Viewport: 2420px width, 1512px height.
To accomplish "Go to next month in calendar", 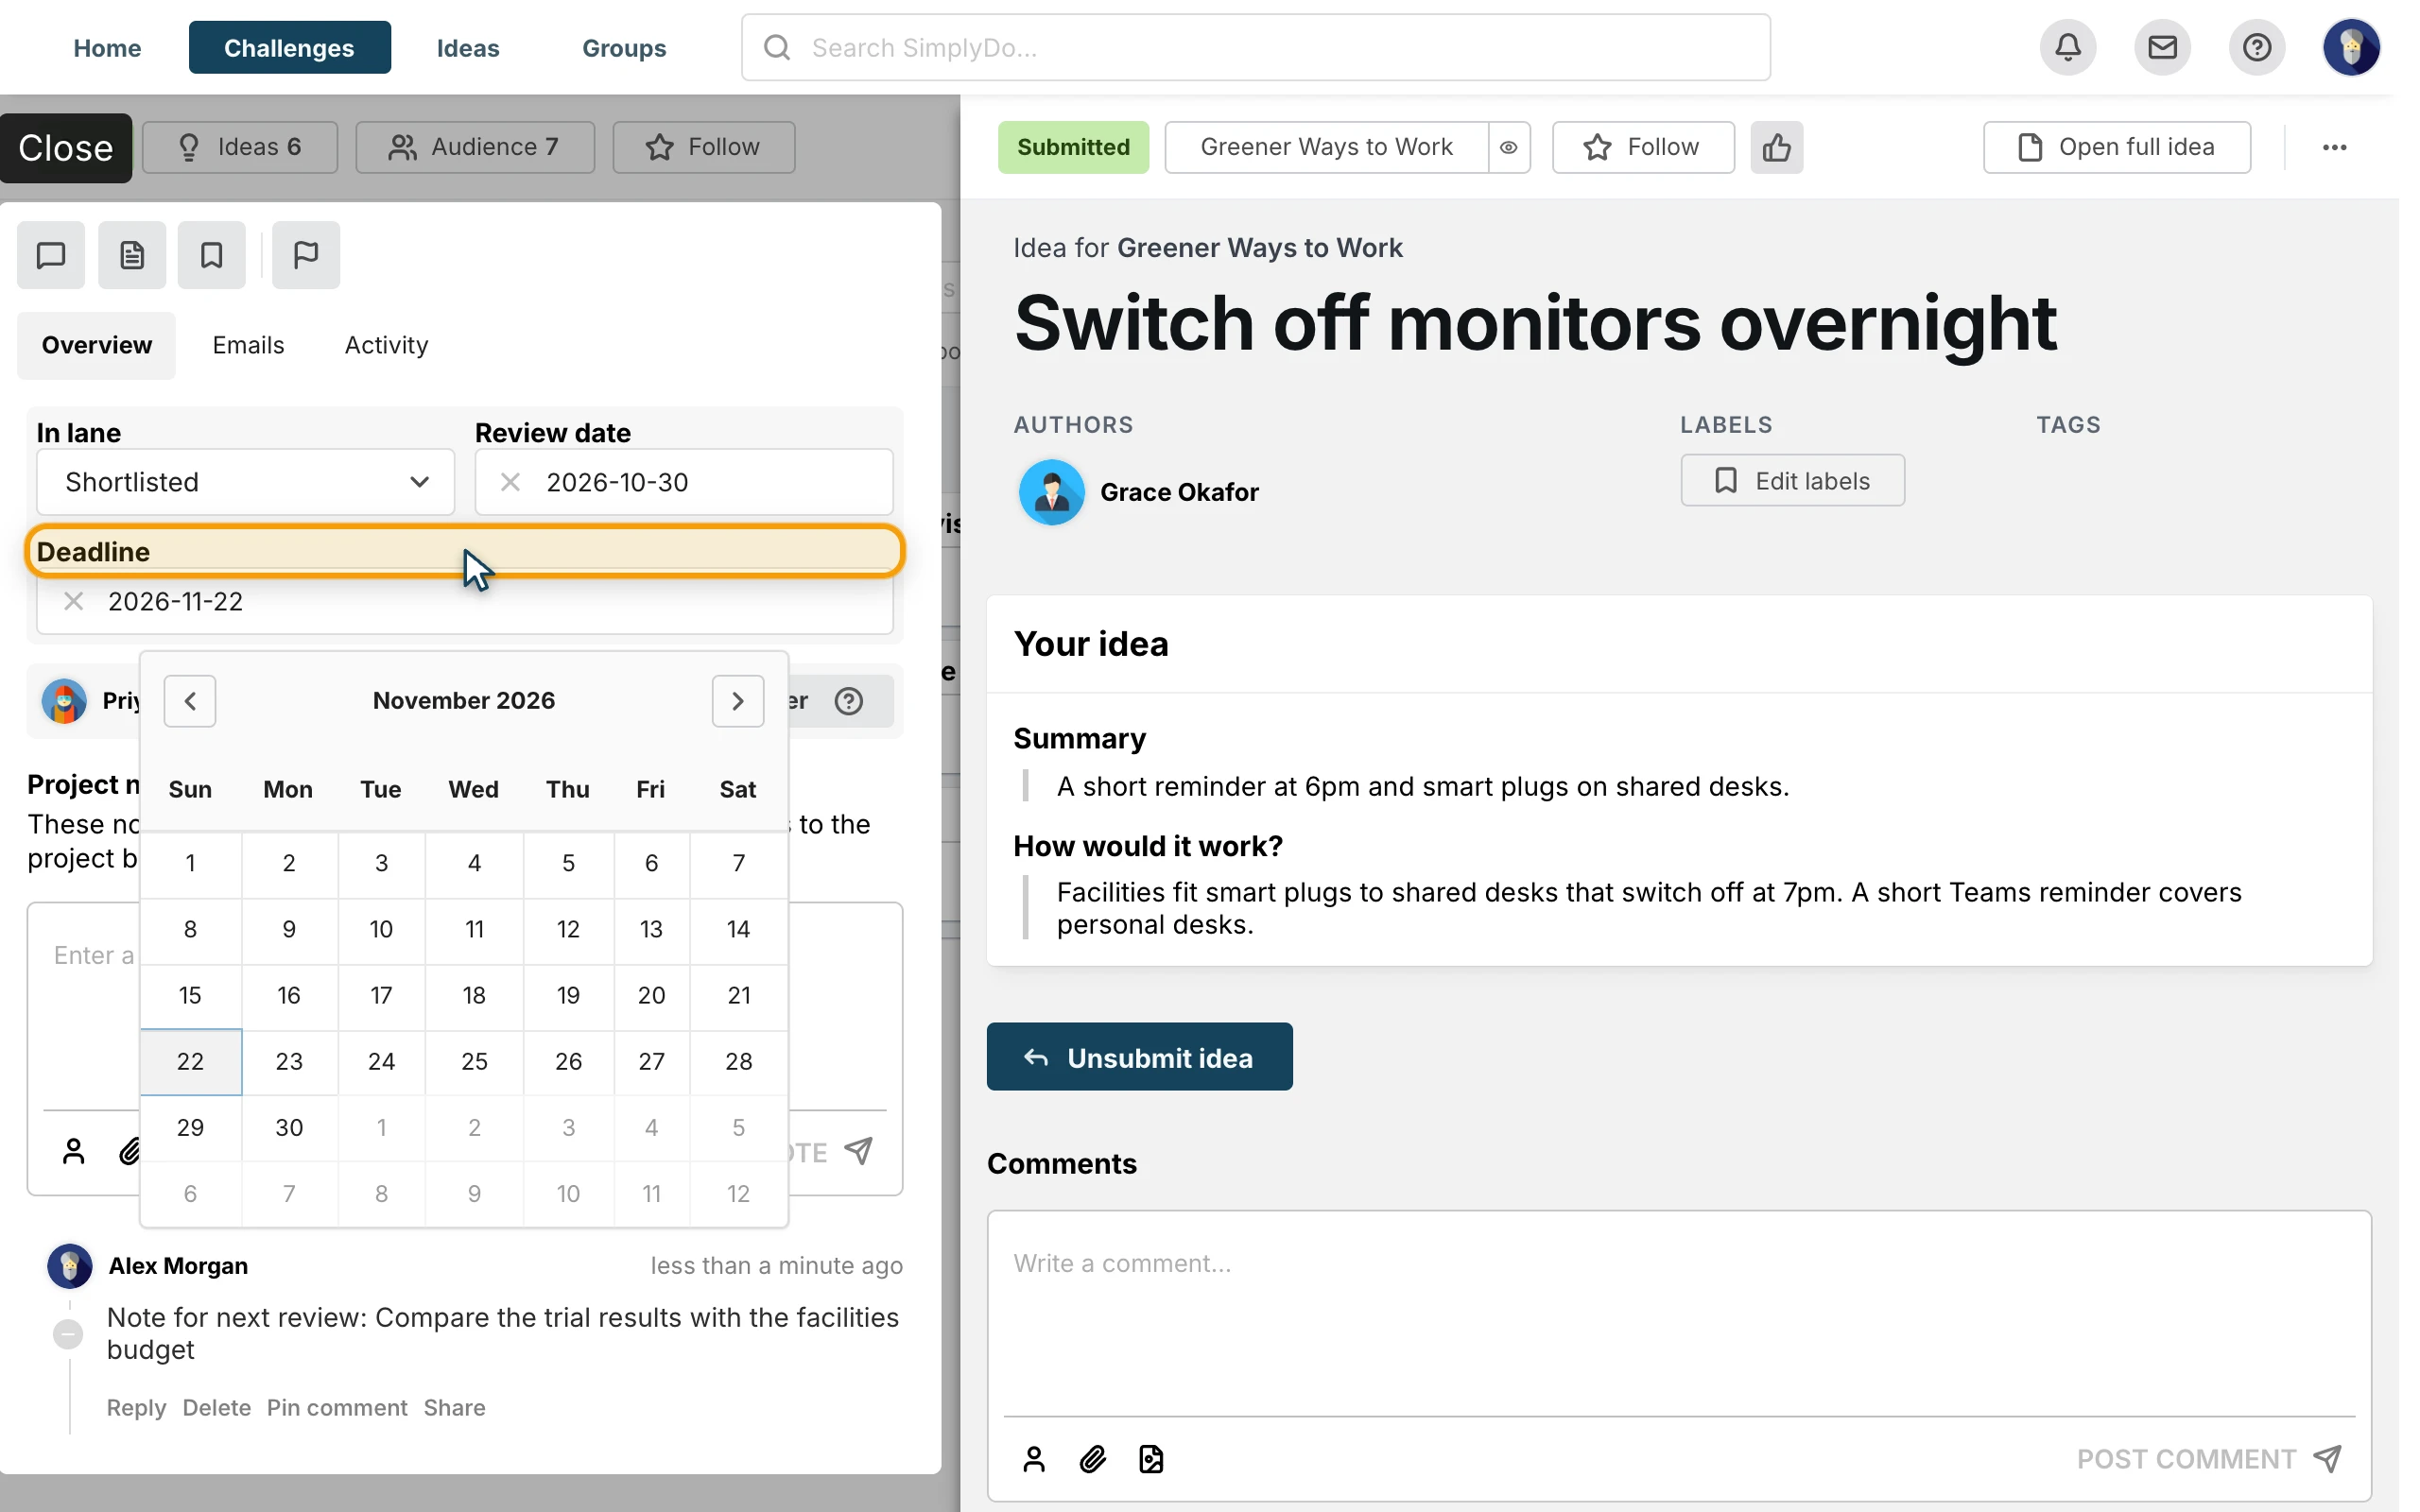I will point(738,701).
